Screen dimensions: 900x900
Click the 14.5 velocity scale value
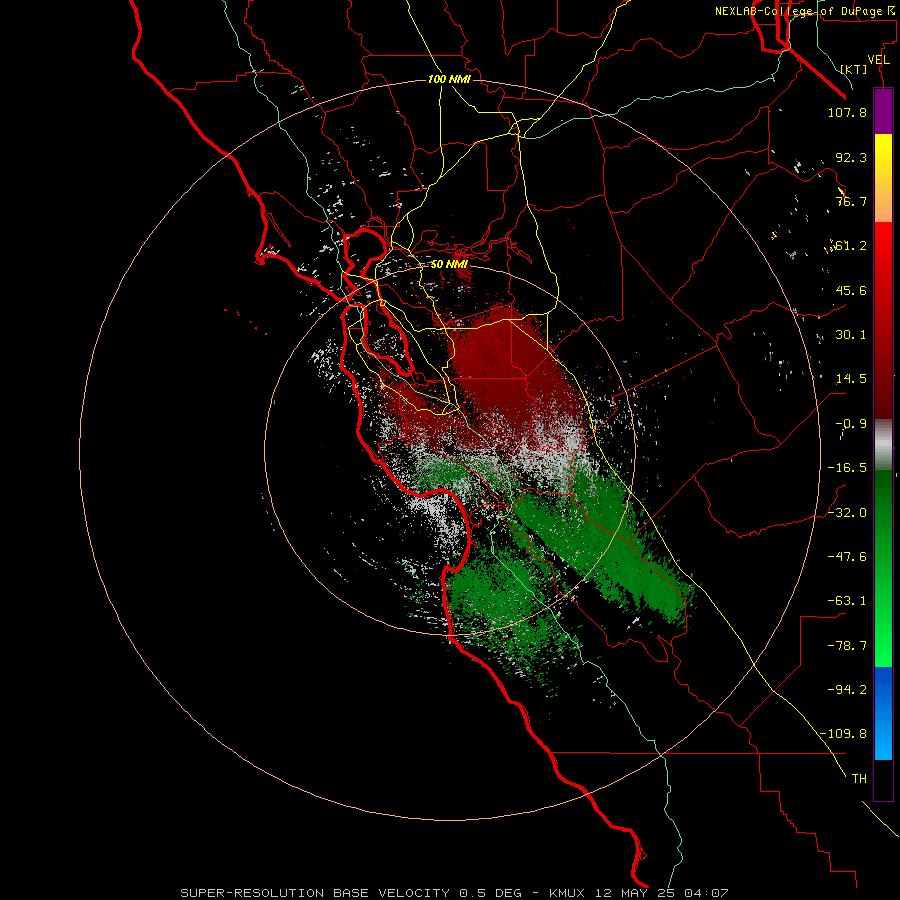tap(851, 379)
